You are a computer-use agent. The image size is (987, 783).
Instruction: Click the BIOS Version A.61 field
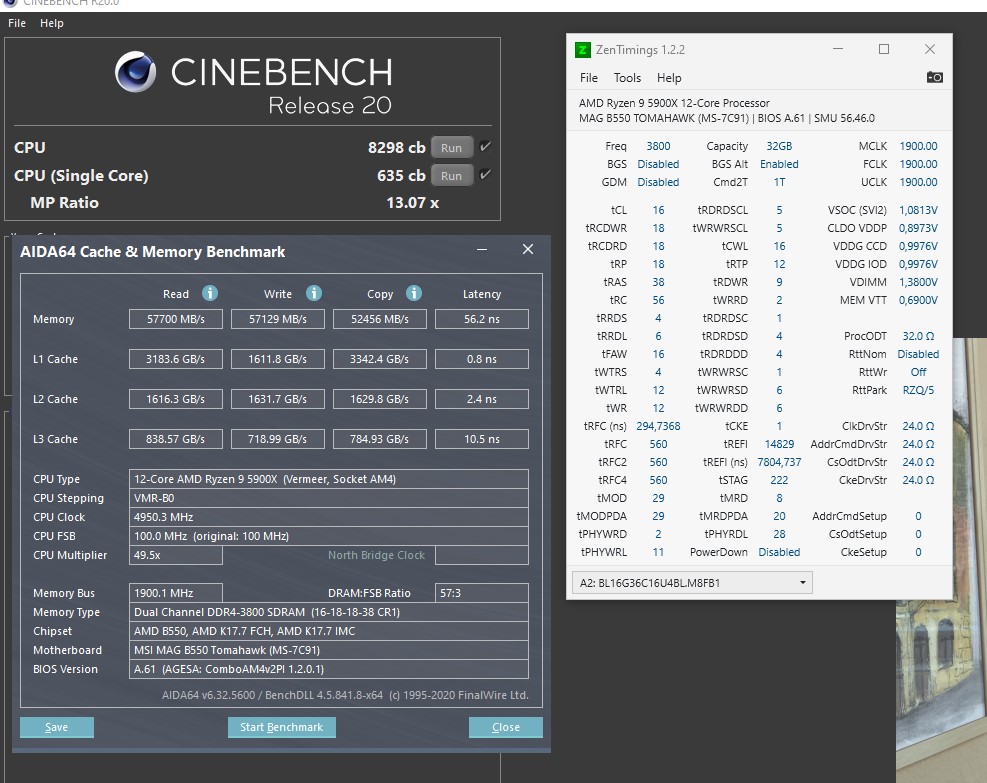click(x=329, y=669)
